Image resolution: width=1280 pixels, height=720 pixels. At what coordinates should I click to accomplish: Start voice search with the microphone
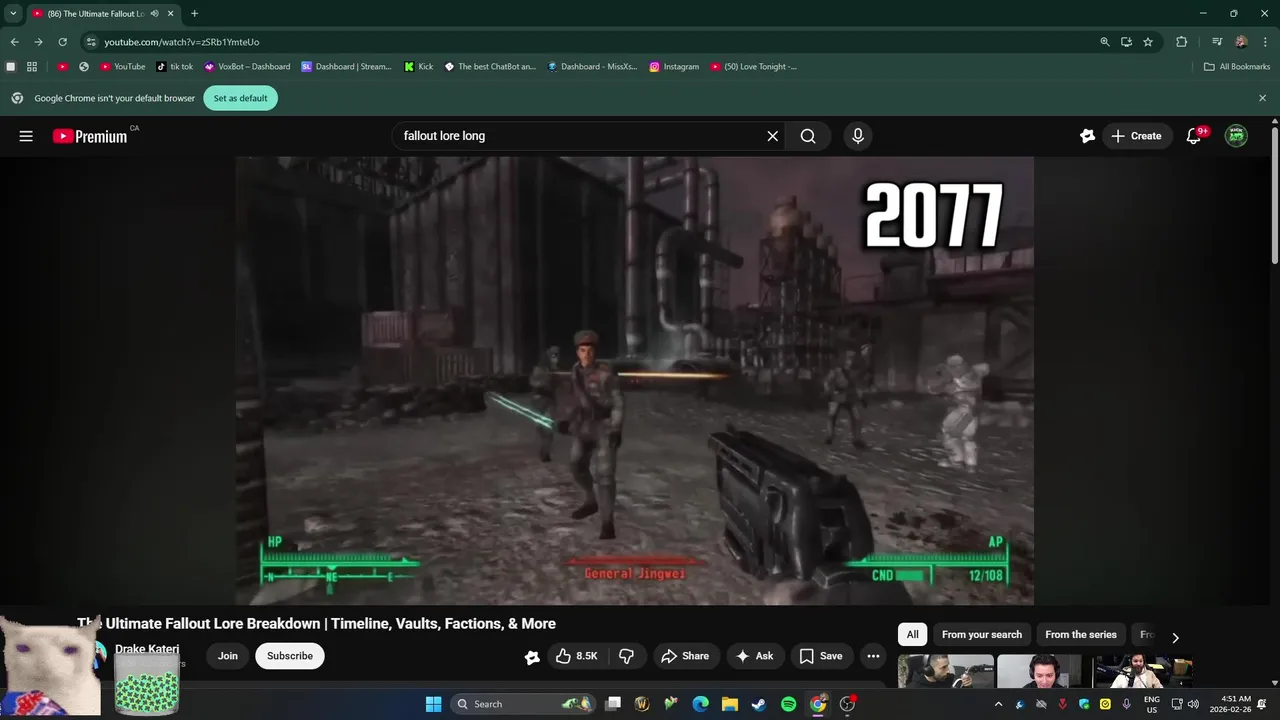pos(857,136)
